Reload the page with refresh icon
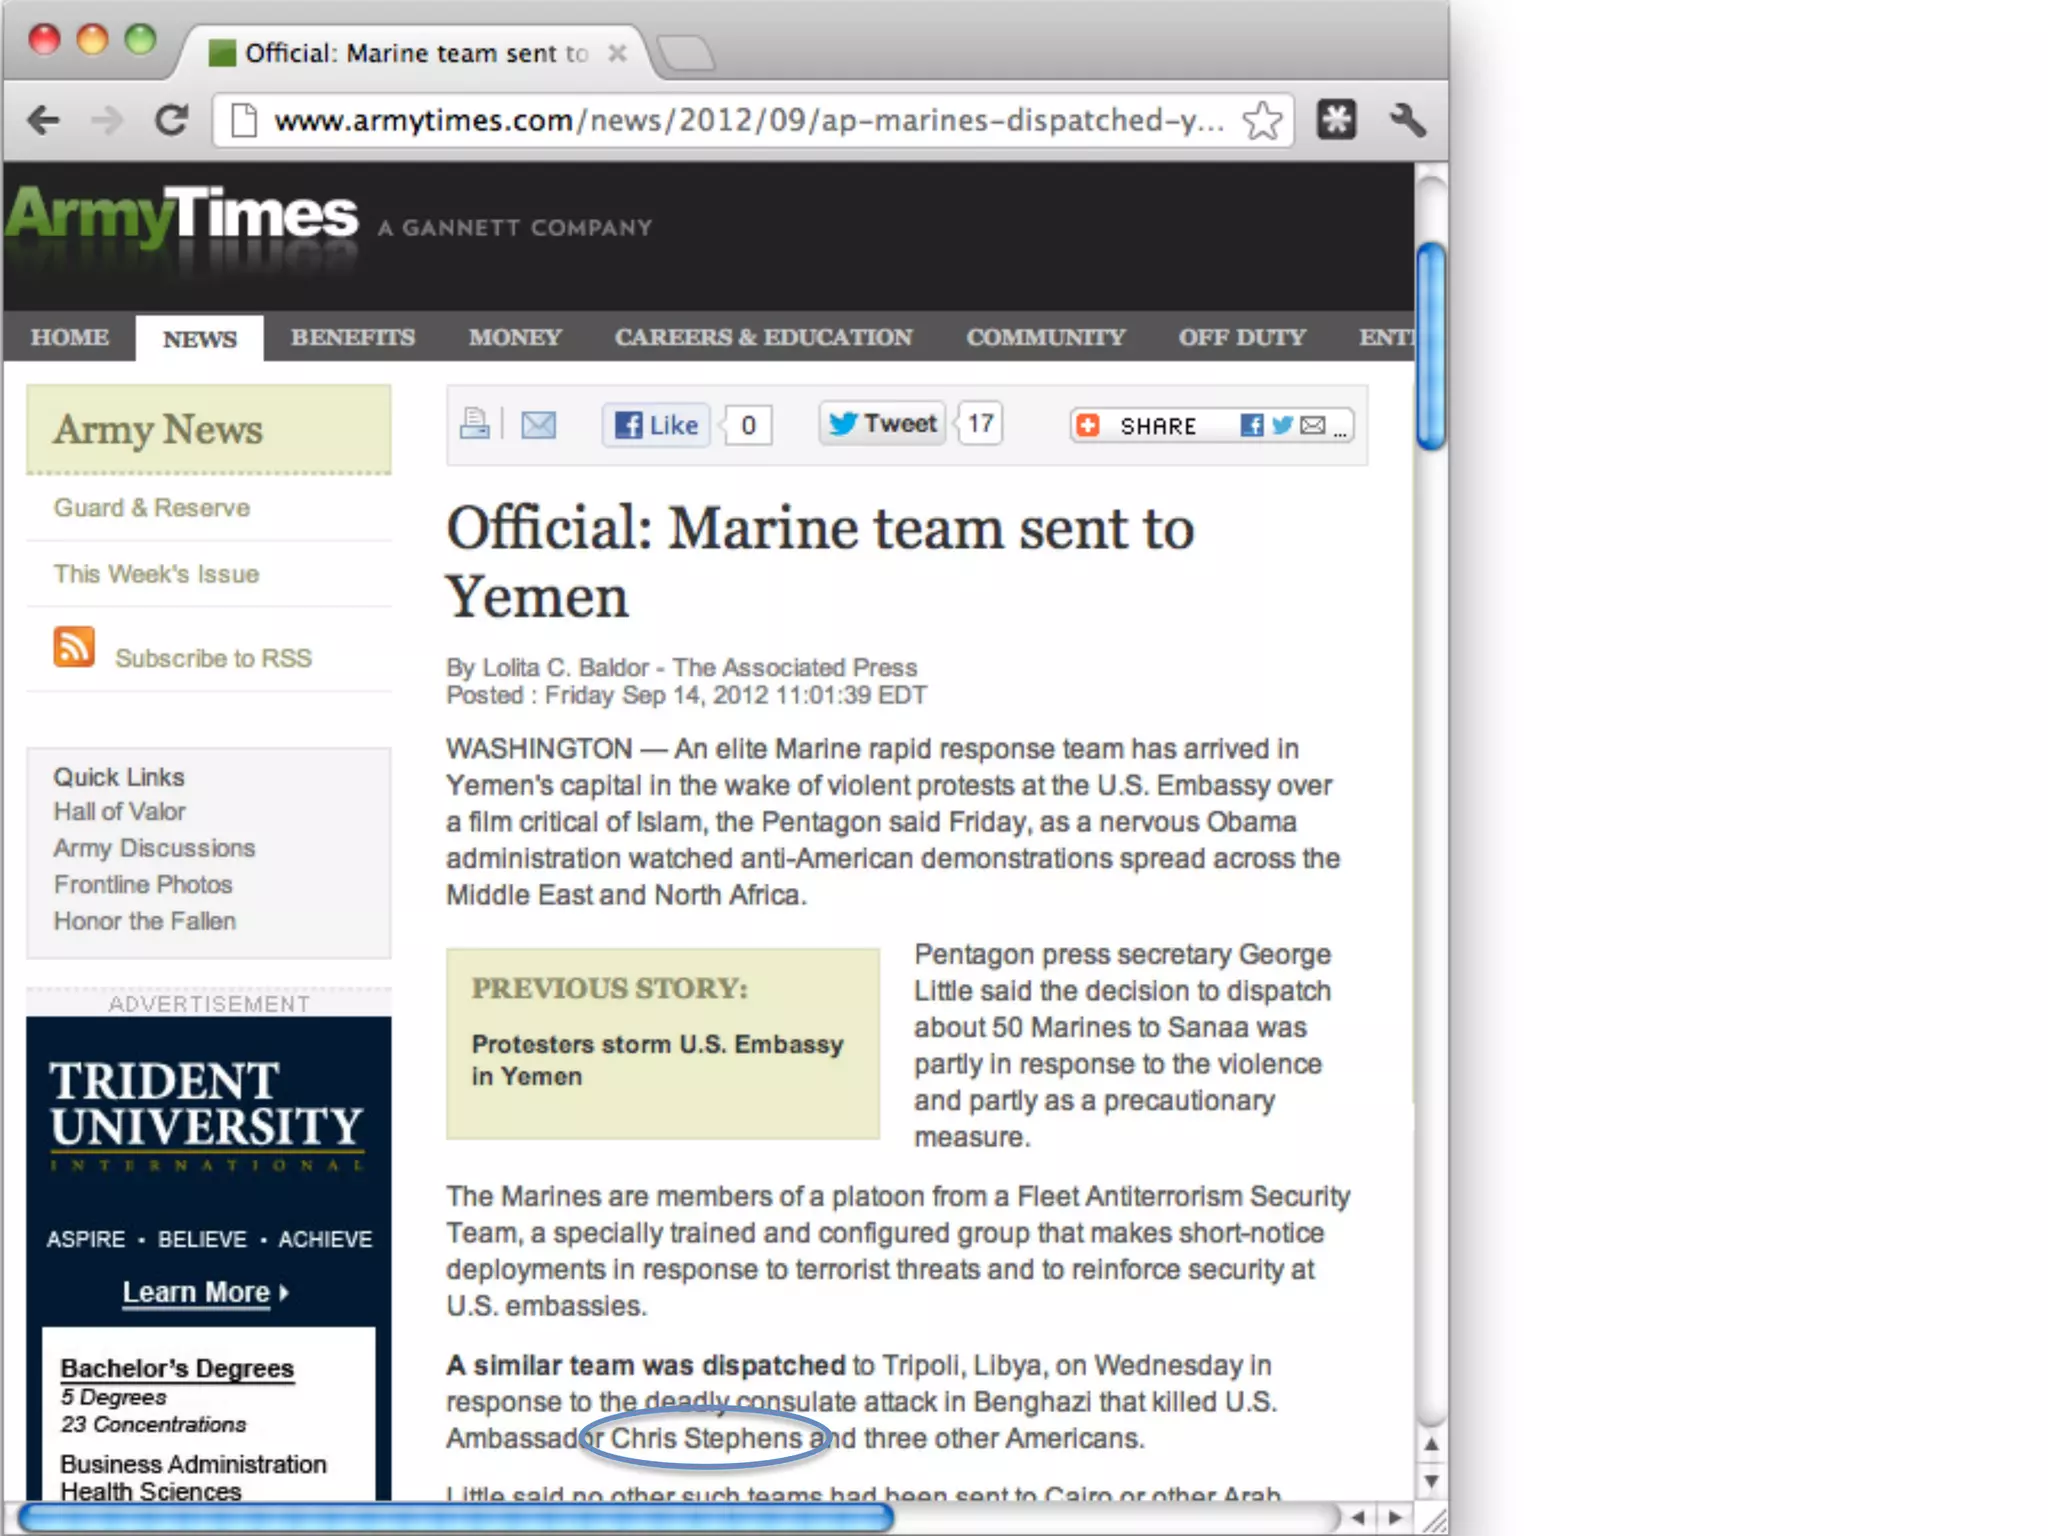Viewport: 2048px width, 1536px height. tap(171, 121)
